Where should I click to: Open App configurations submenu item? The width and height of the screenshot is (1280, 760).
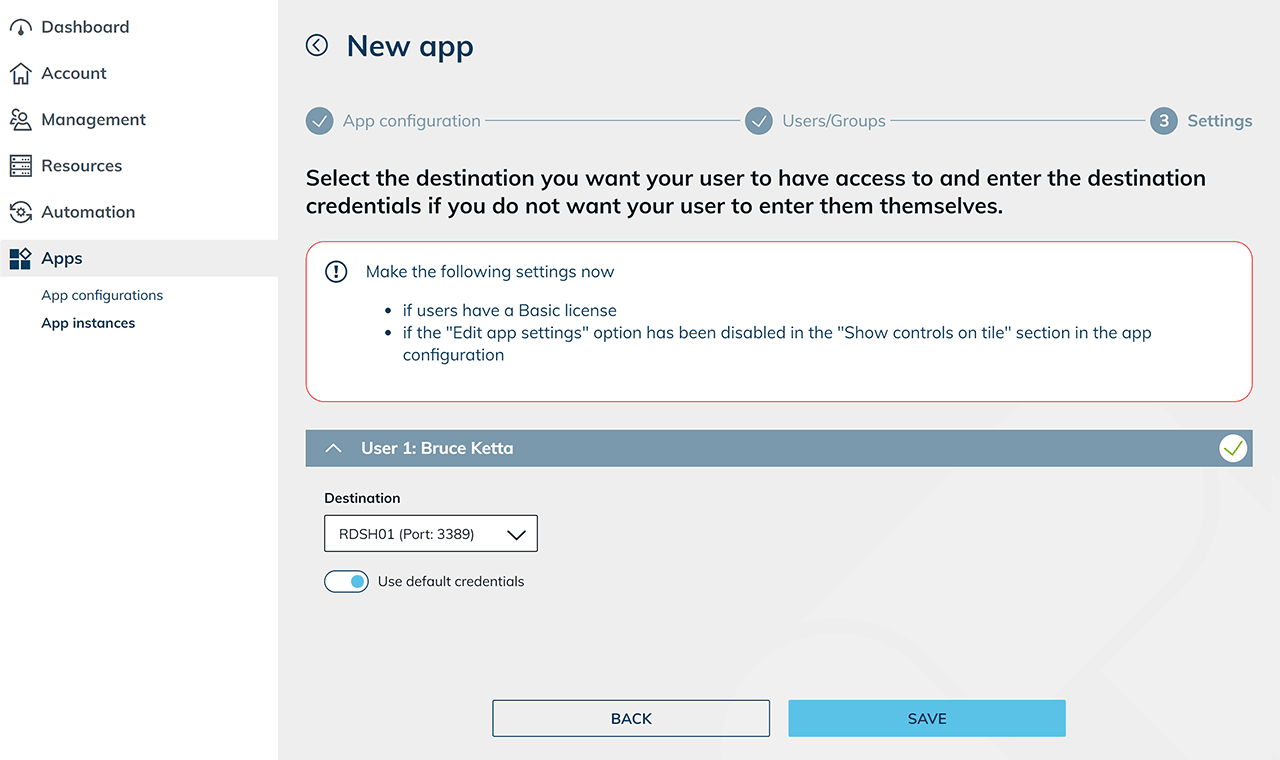102,295
